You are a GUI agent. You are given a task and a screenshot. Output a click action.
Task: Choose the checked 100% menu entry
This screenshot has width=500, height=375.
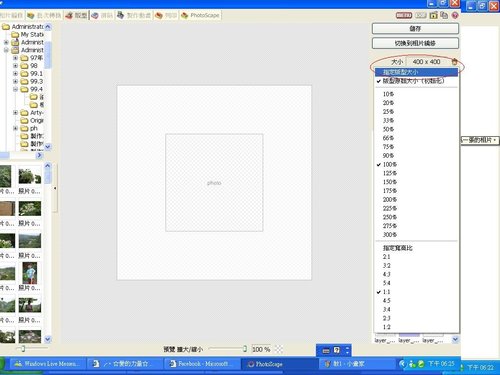click(416, 164)
